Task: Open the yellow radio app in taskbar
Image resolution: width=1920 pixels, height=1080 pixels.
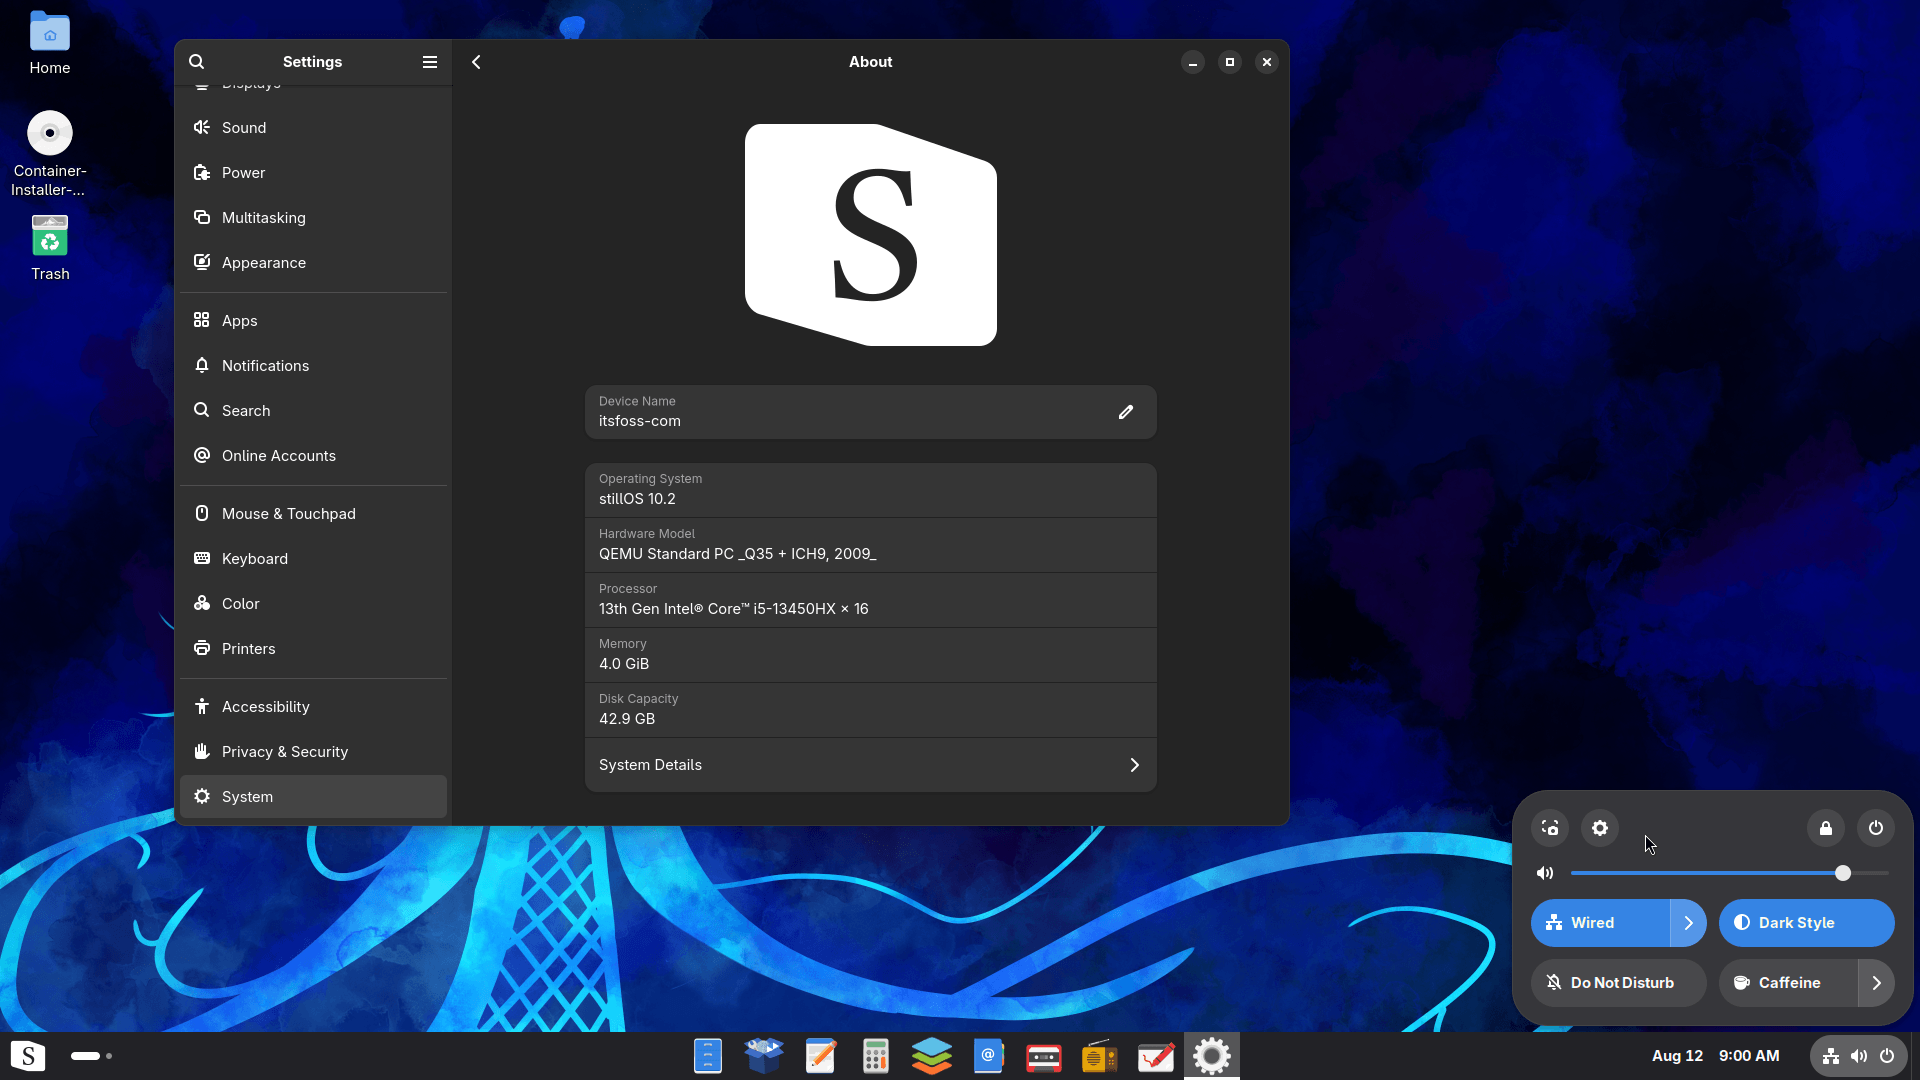Action: [1100, 1056]
